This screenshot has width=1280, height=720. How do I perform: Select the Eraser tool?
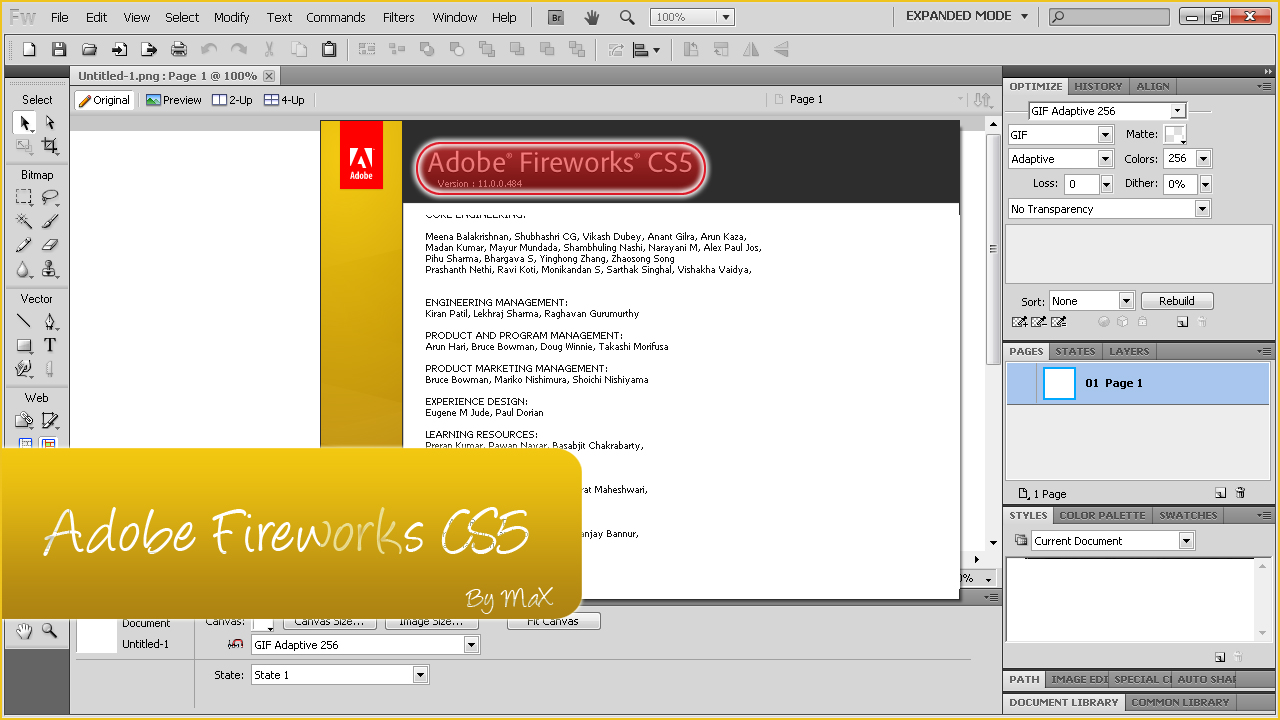coord(50,245)
